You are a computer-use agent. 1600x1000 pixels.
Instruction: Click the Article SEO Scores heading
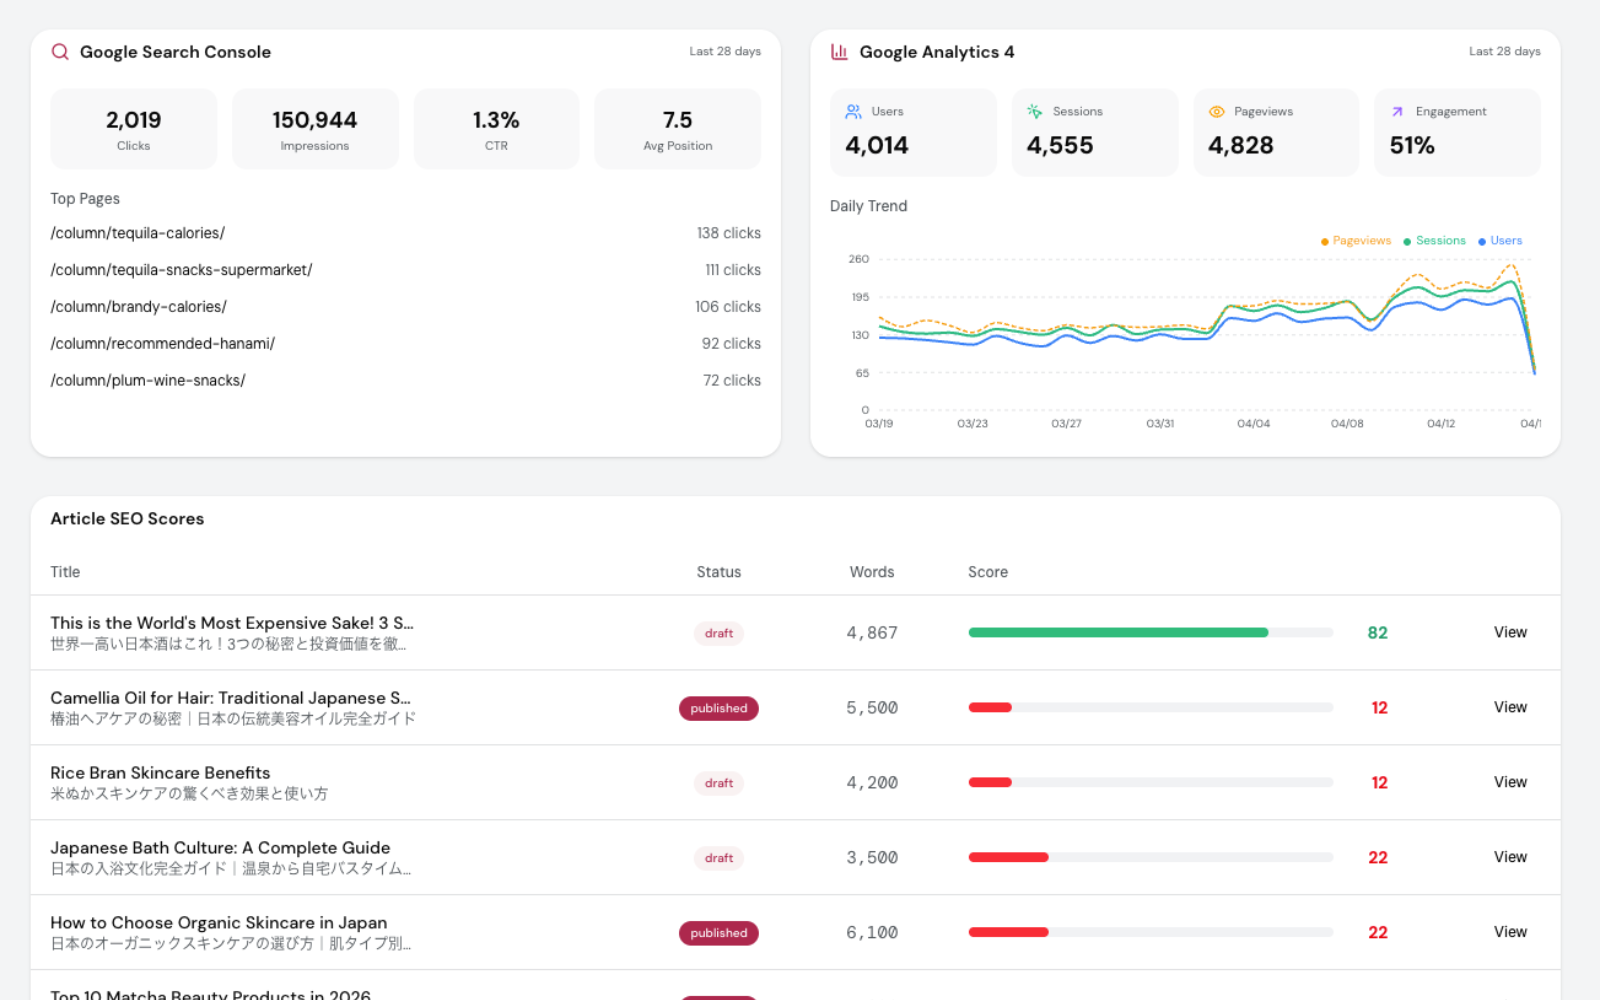(127, 519)
